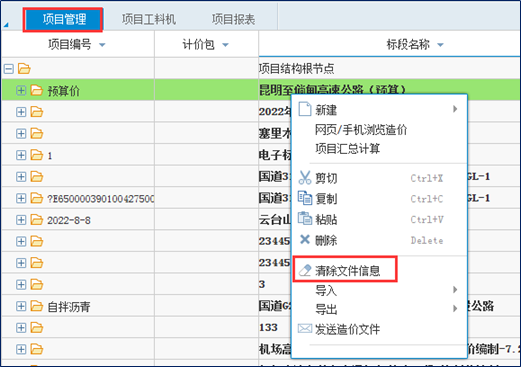Click the folder icon of ?E650000390100427500 row
This screenshot has height=367, width=521.
click(x=37, y=198)
